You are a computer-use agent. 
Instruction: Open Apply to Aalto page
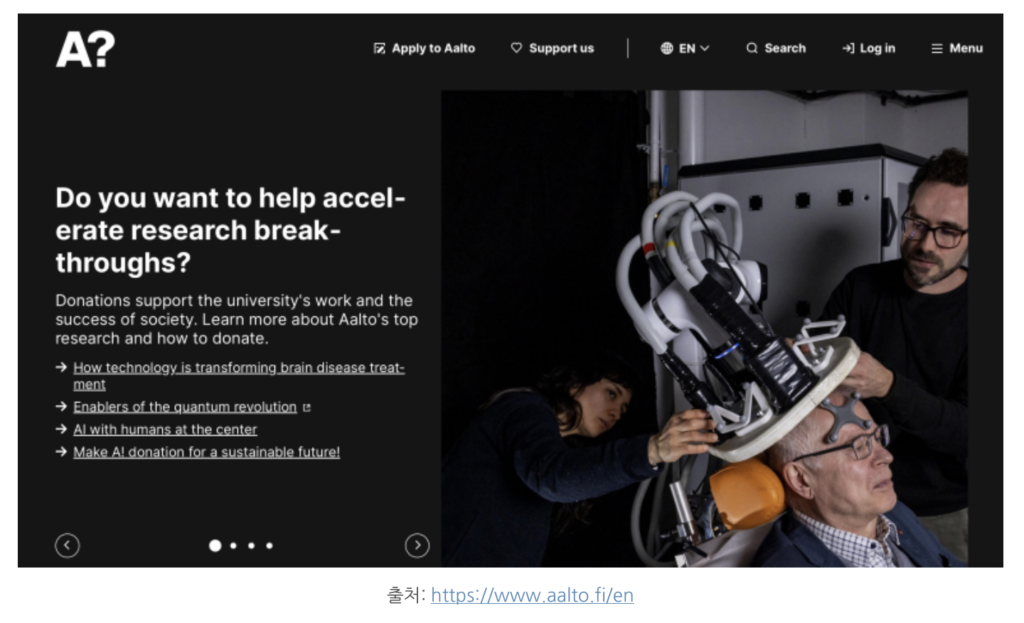coord(433,48)
